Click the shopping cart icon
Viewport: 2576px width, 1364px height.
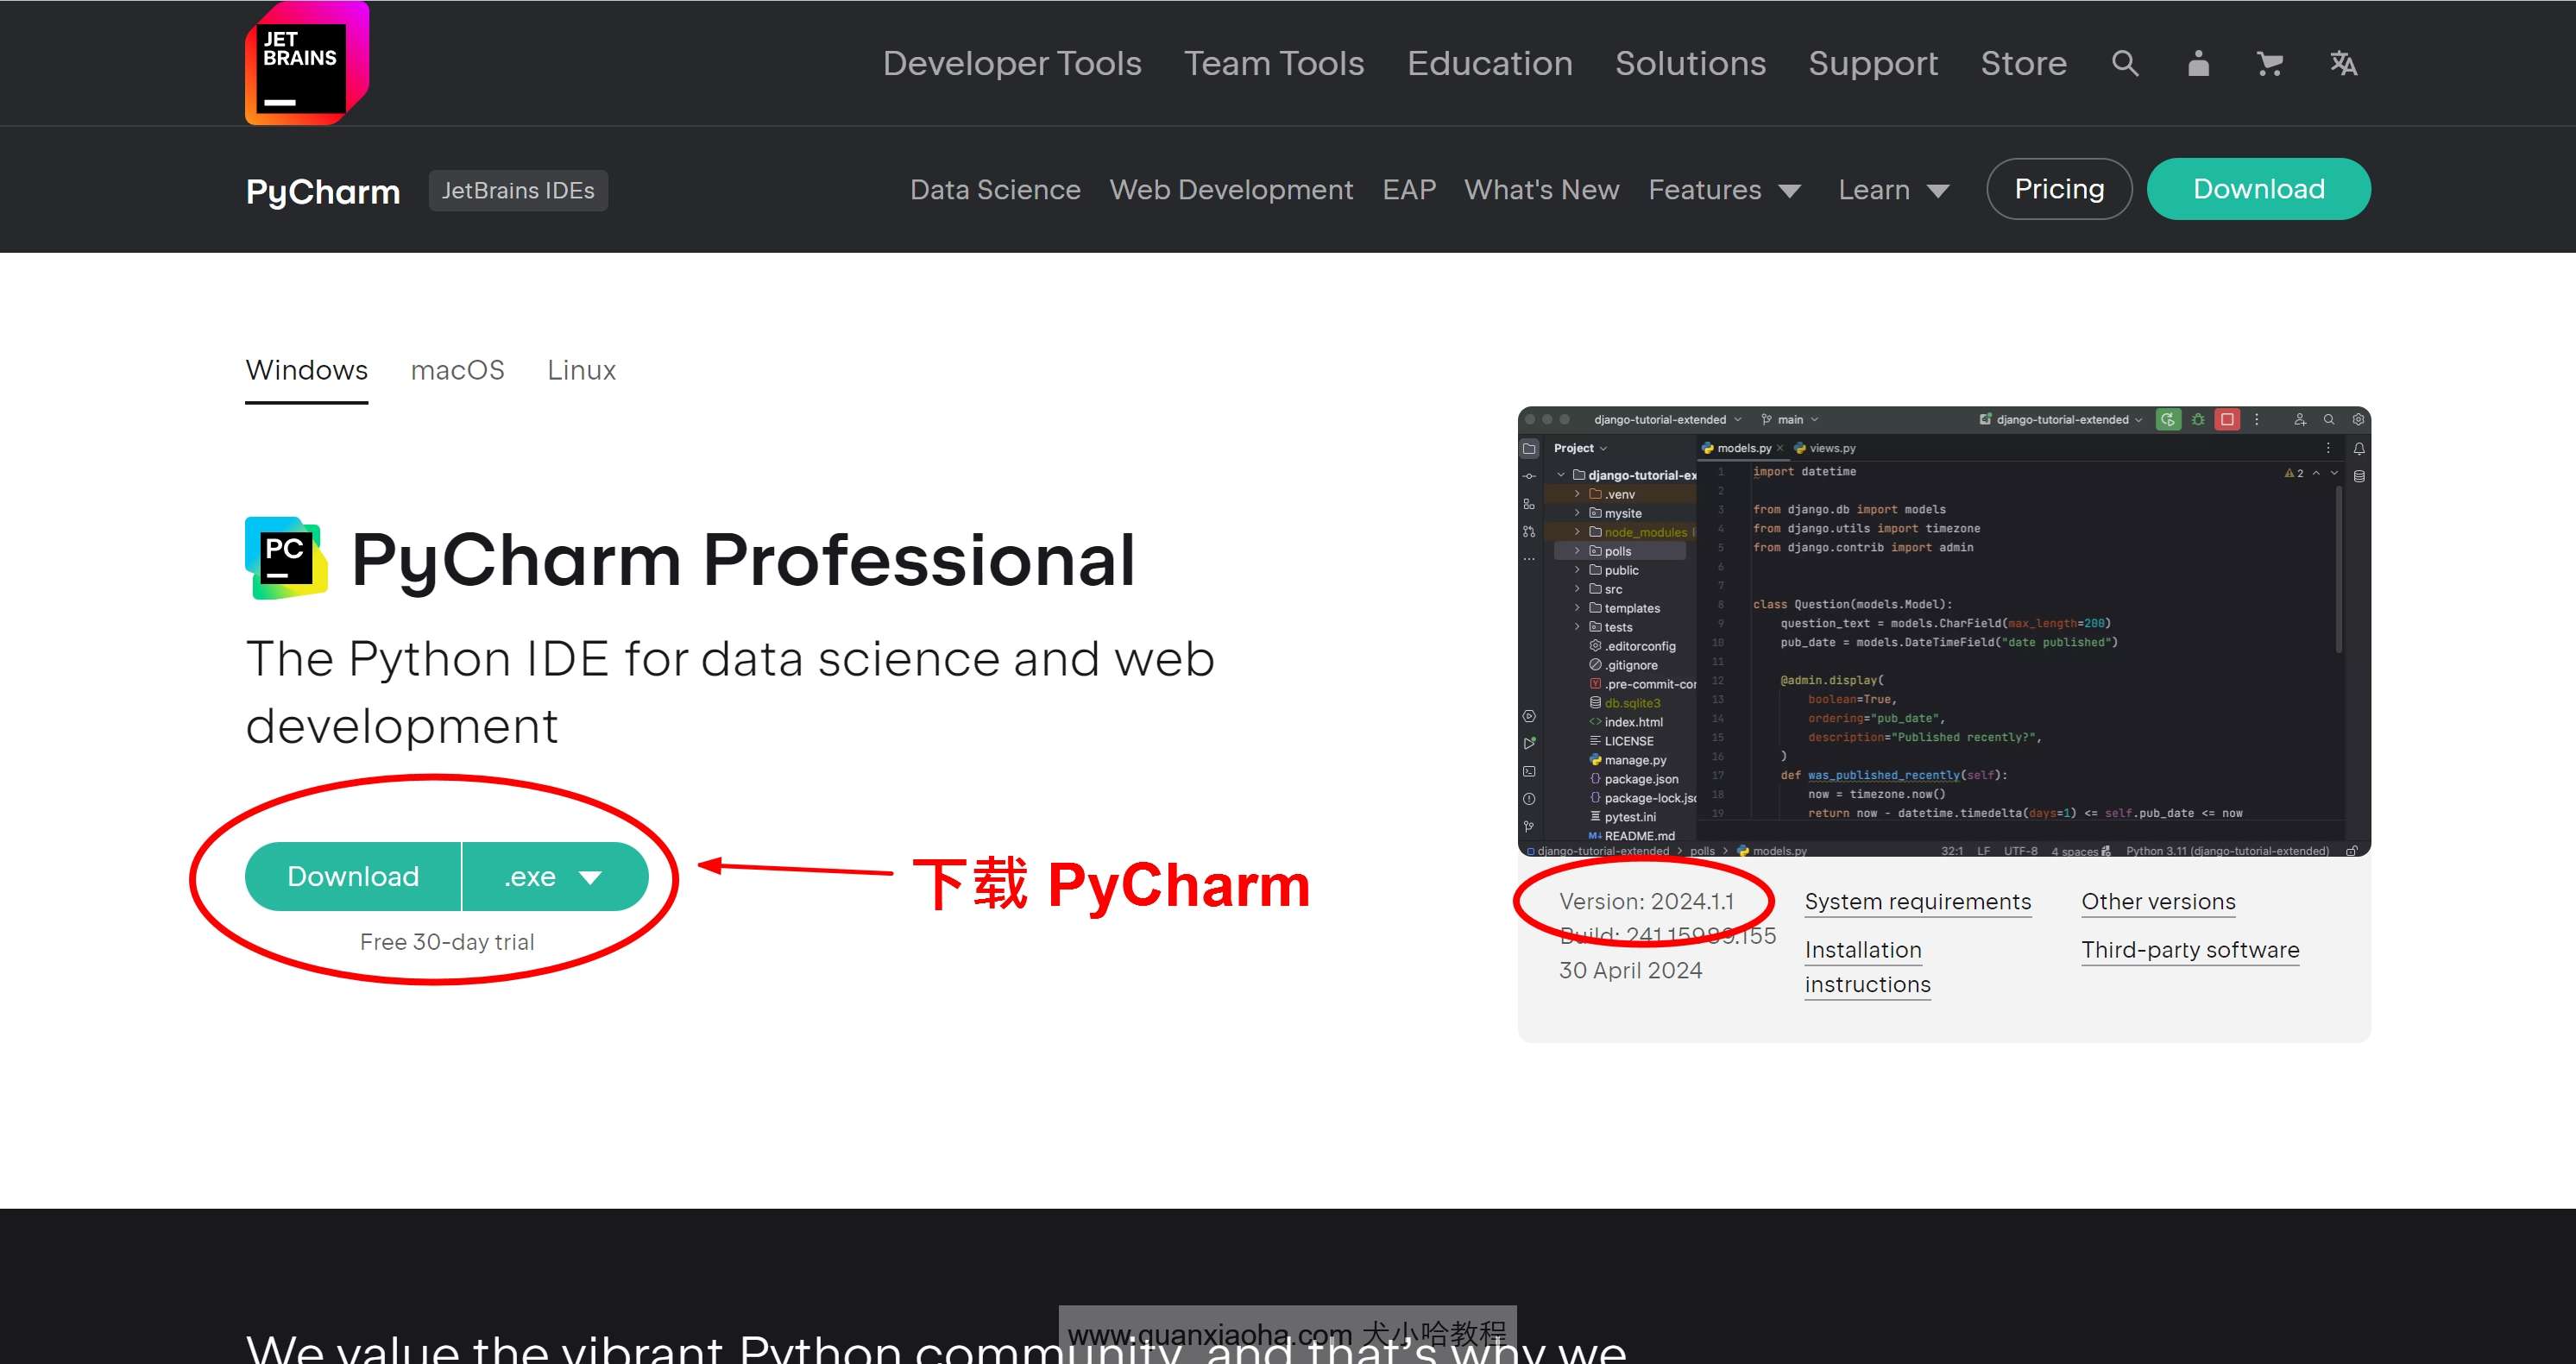(x=2271, y=63)
